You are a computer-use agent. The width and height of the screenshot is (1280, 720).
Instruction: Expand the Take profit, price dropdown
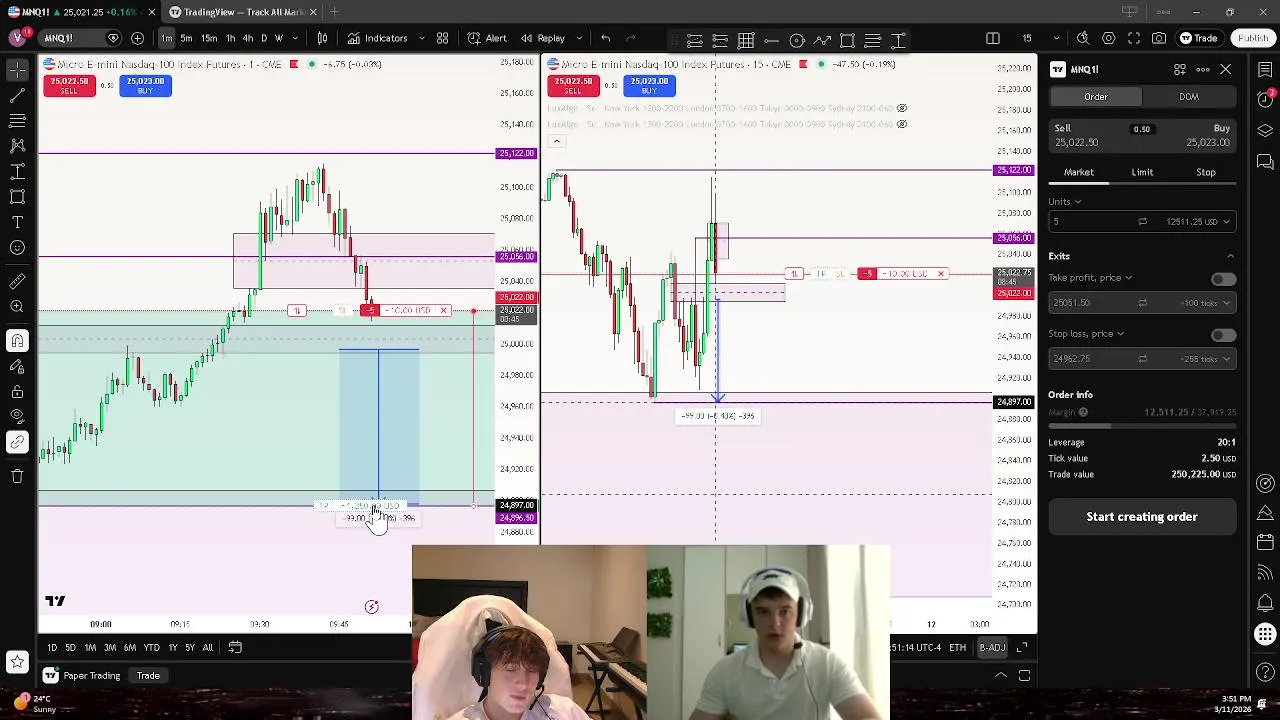click(1090, 278)
